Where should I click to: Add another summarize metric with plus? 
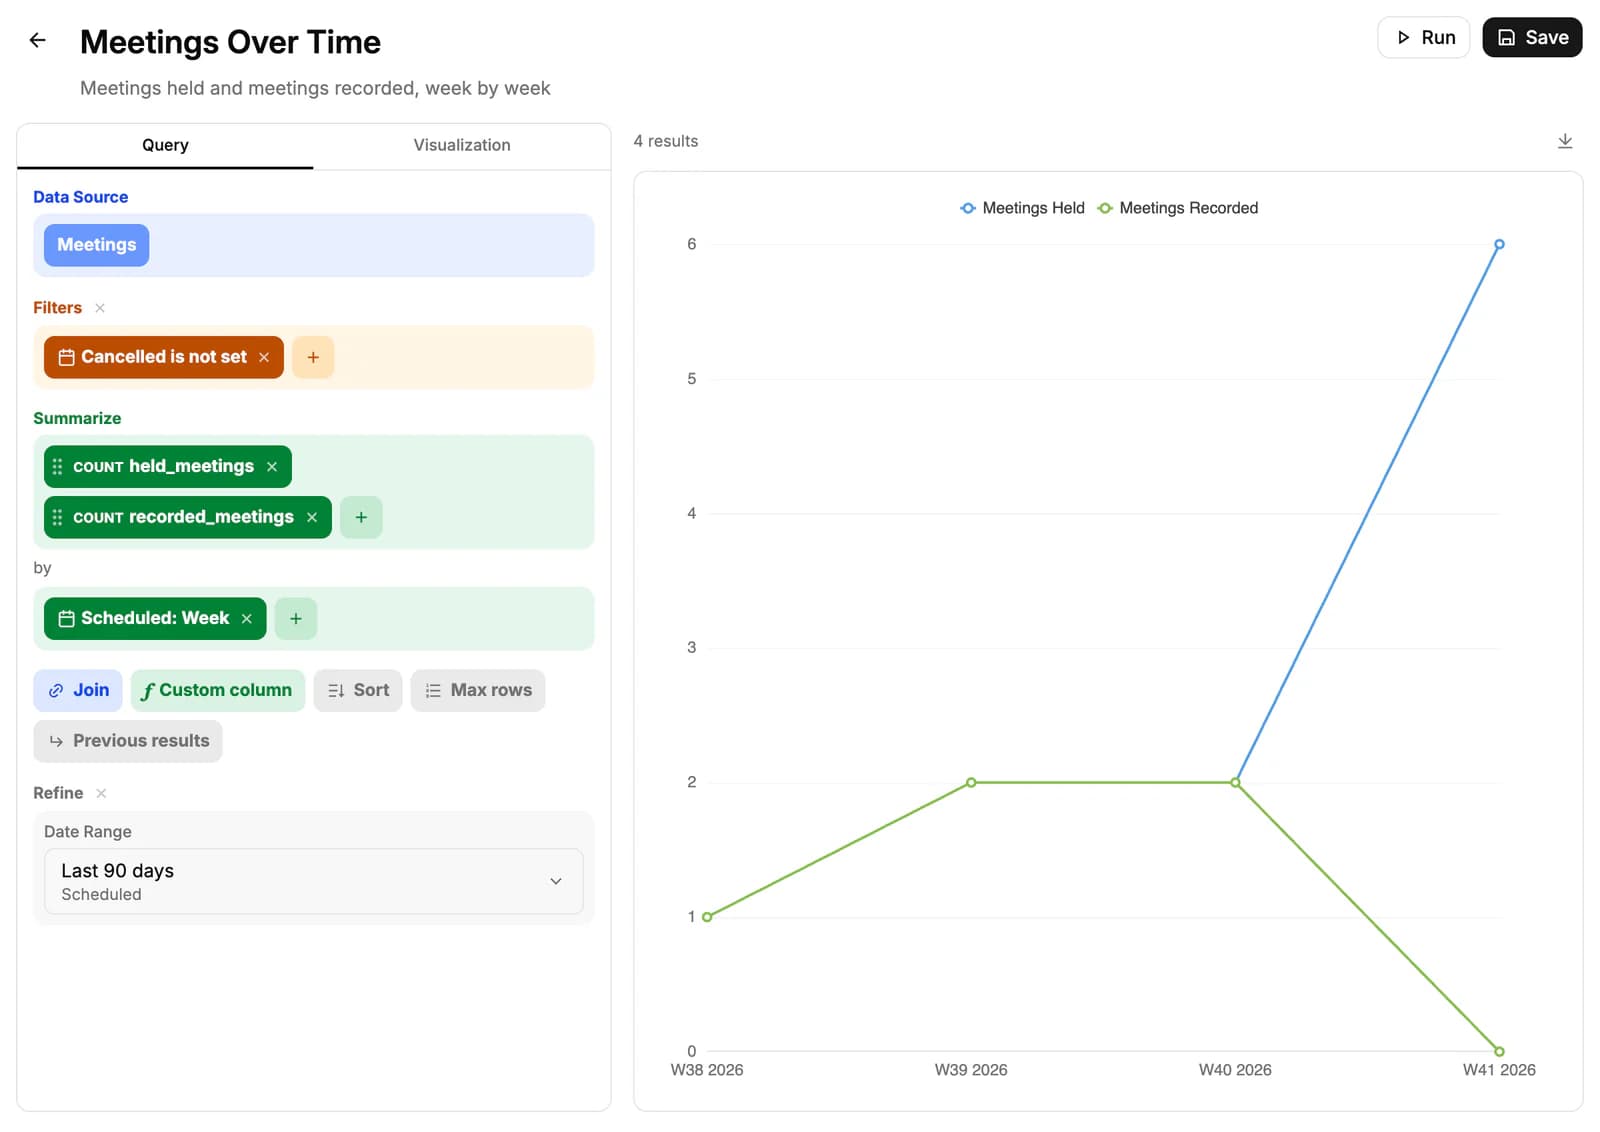pyautogui.click(x=361, y=517)
